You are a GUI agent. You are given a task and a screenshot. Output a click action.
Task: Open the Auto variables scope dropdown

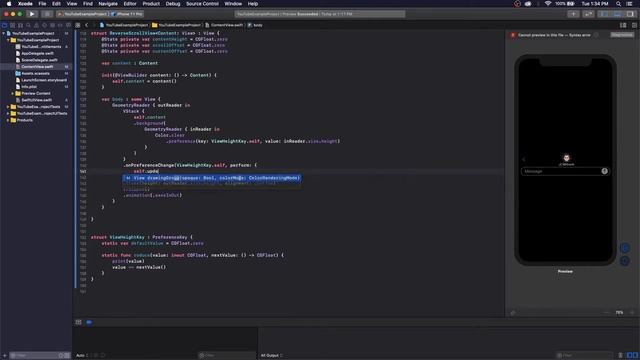tap(82, 356)
